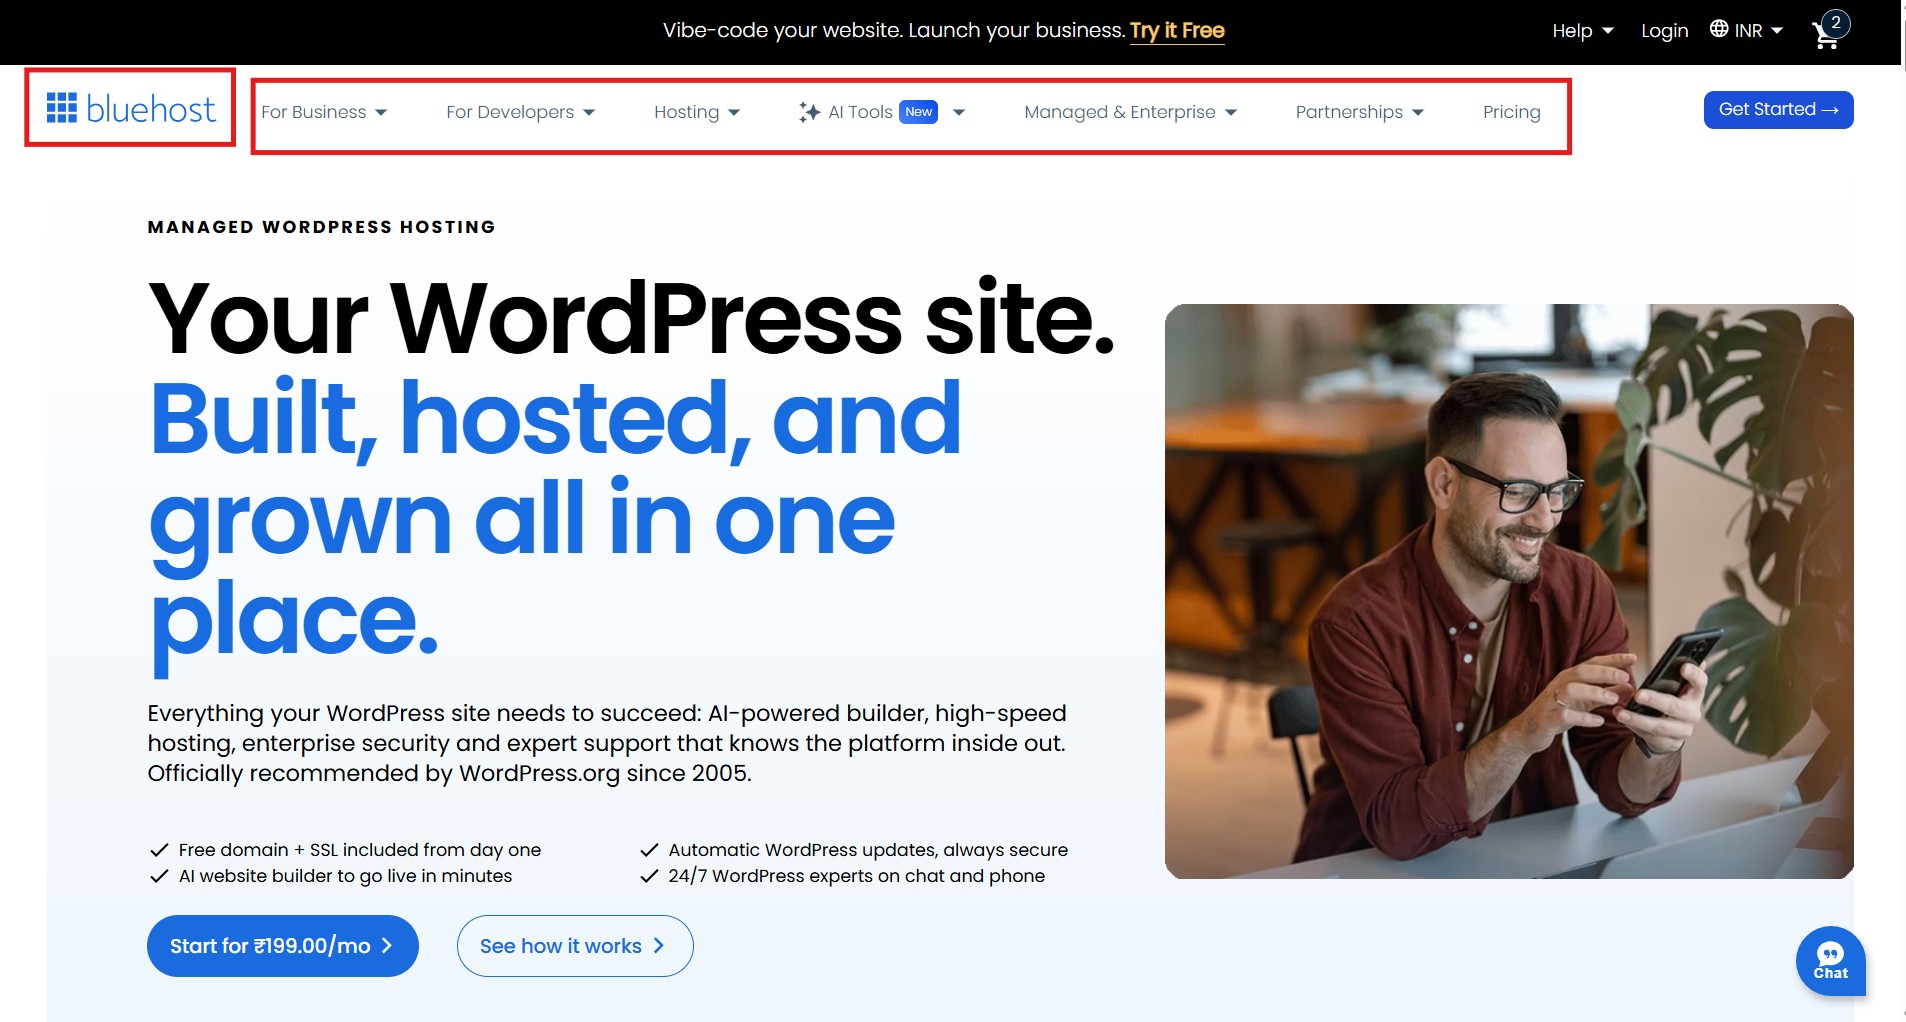Click the hero photo of man with phone

click(1509, 591)
